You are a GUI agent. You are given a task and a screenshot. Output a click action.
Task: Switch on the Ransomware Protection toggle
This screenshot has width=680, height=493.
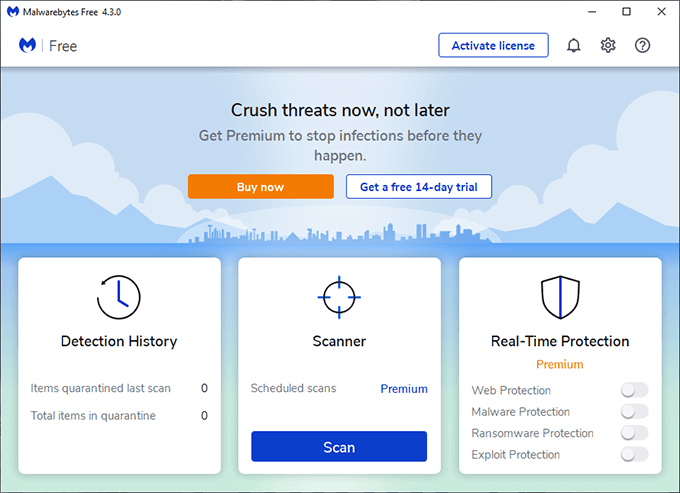pos(634,433)
